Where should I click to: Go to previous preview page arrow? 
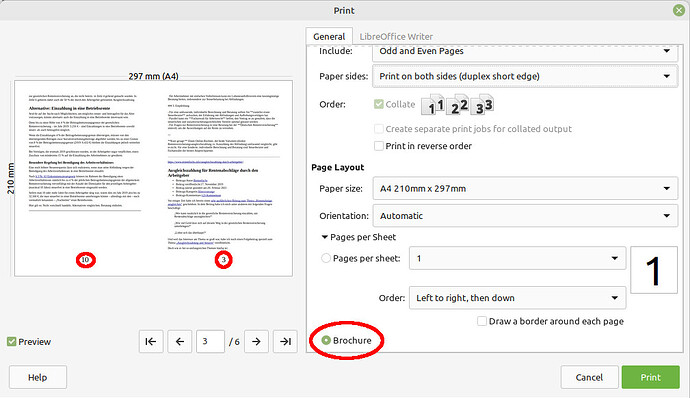tap(180, 341)
